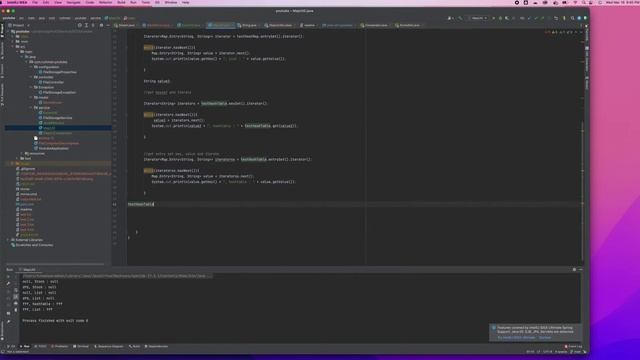
Task: Open Project panel gear options icon
Action: pyautogui.click(x=101, y=25)
